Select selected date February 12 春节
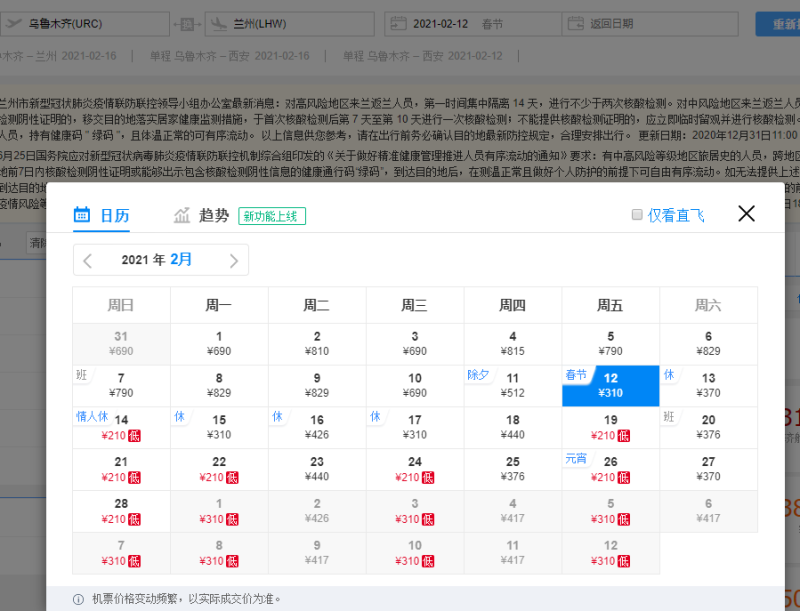This screenshot has width=800, height=611. tap(610, 385)
